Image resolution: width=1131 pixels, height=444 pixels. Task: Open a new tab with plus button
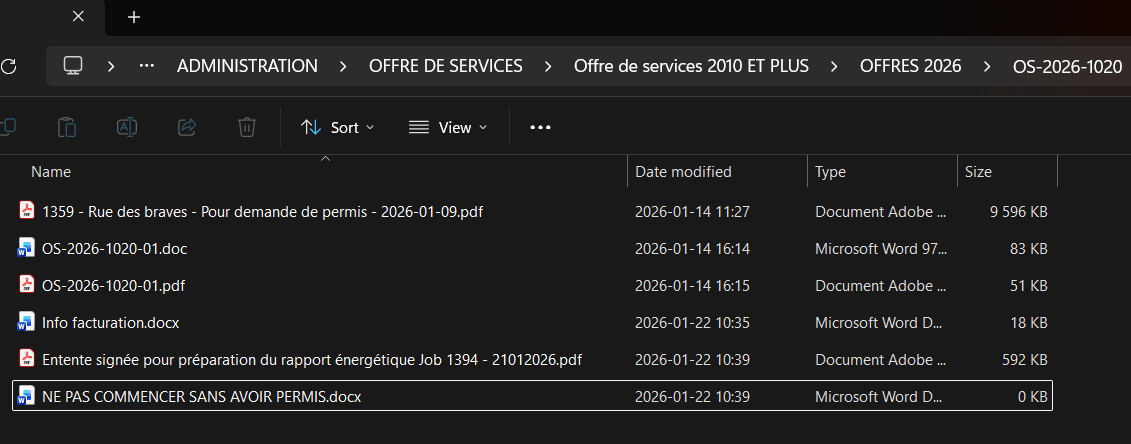(134, 17)
